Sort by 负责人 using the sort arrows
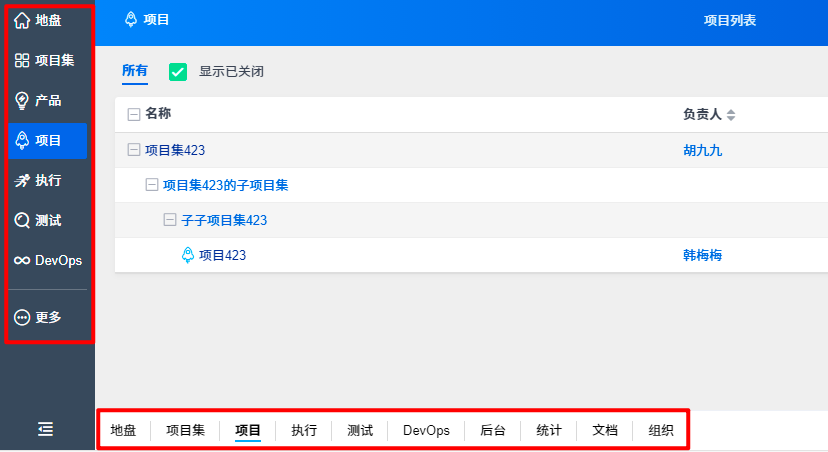 731,115
